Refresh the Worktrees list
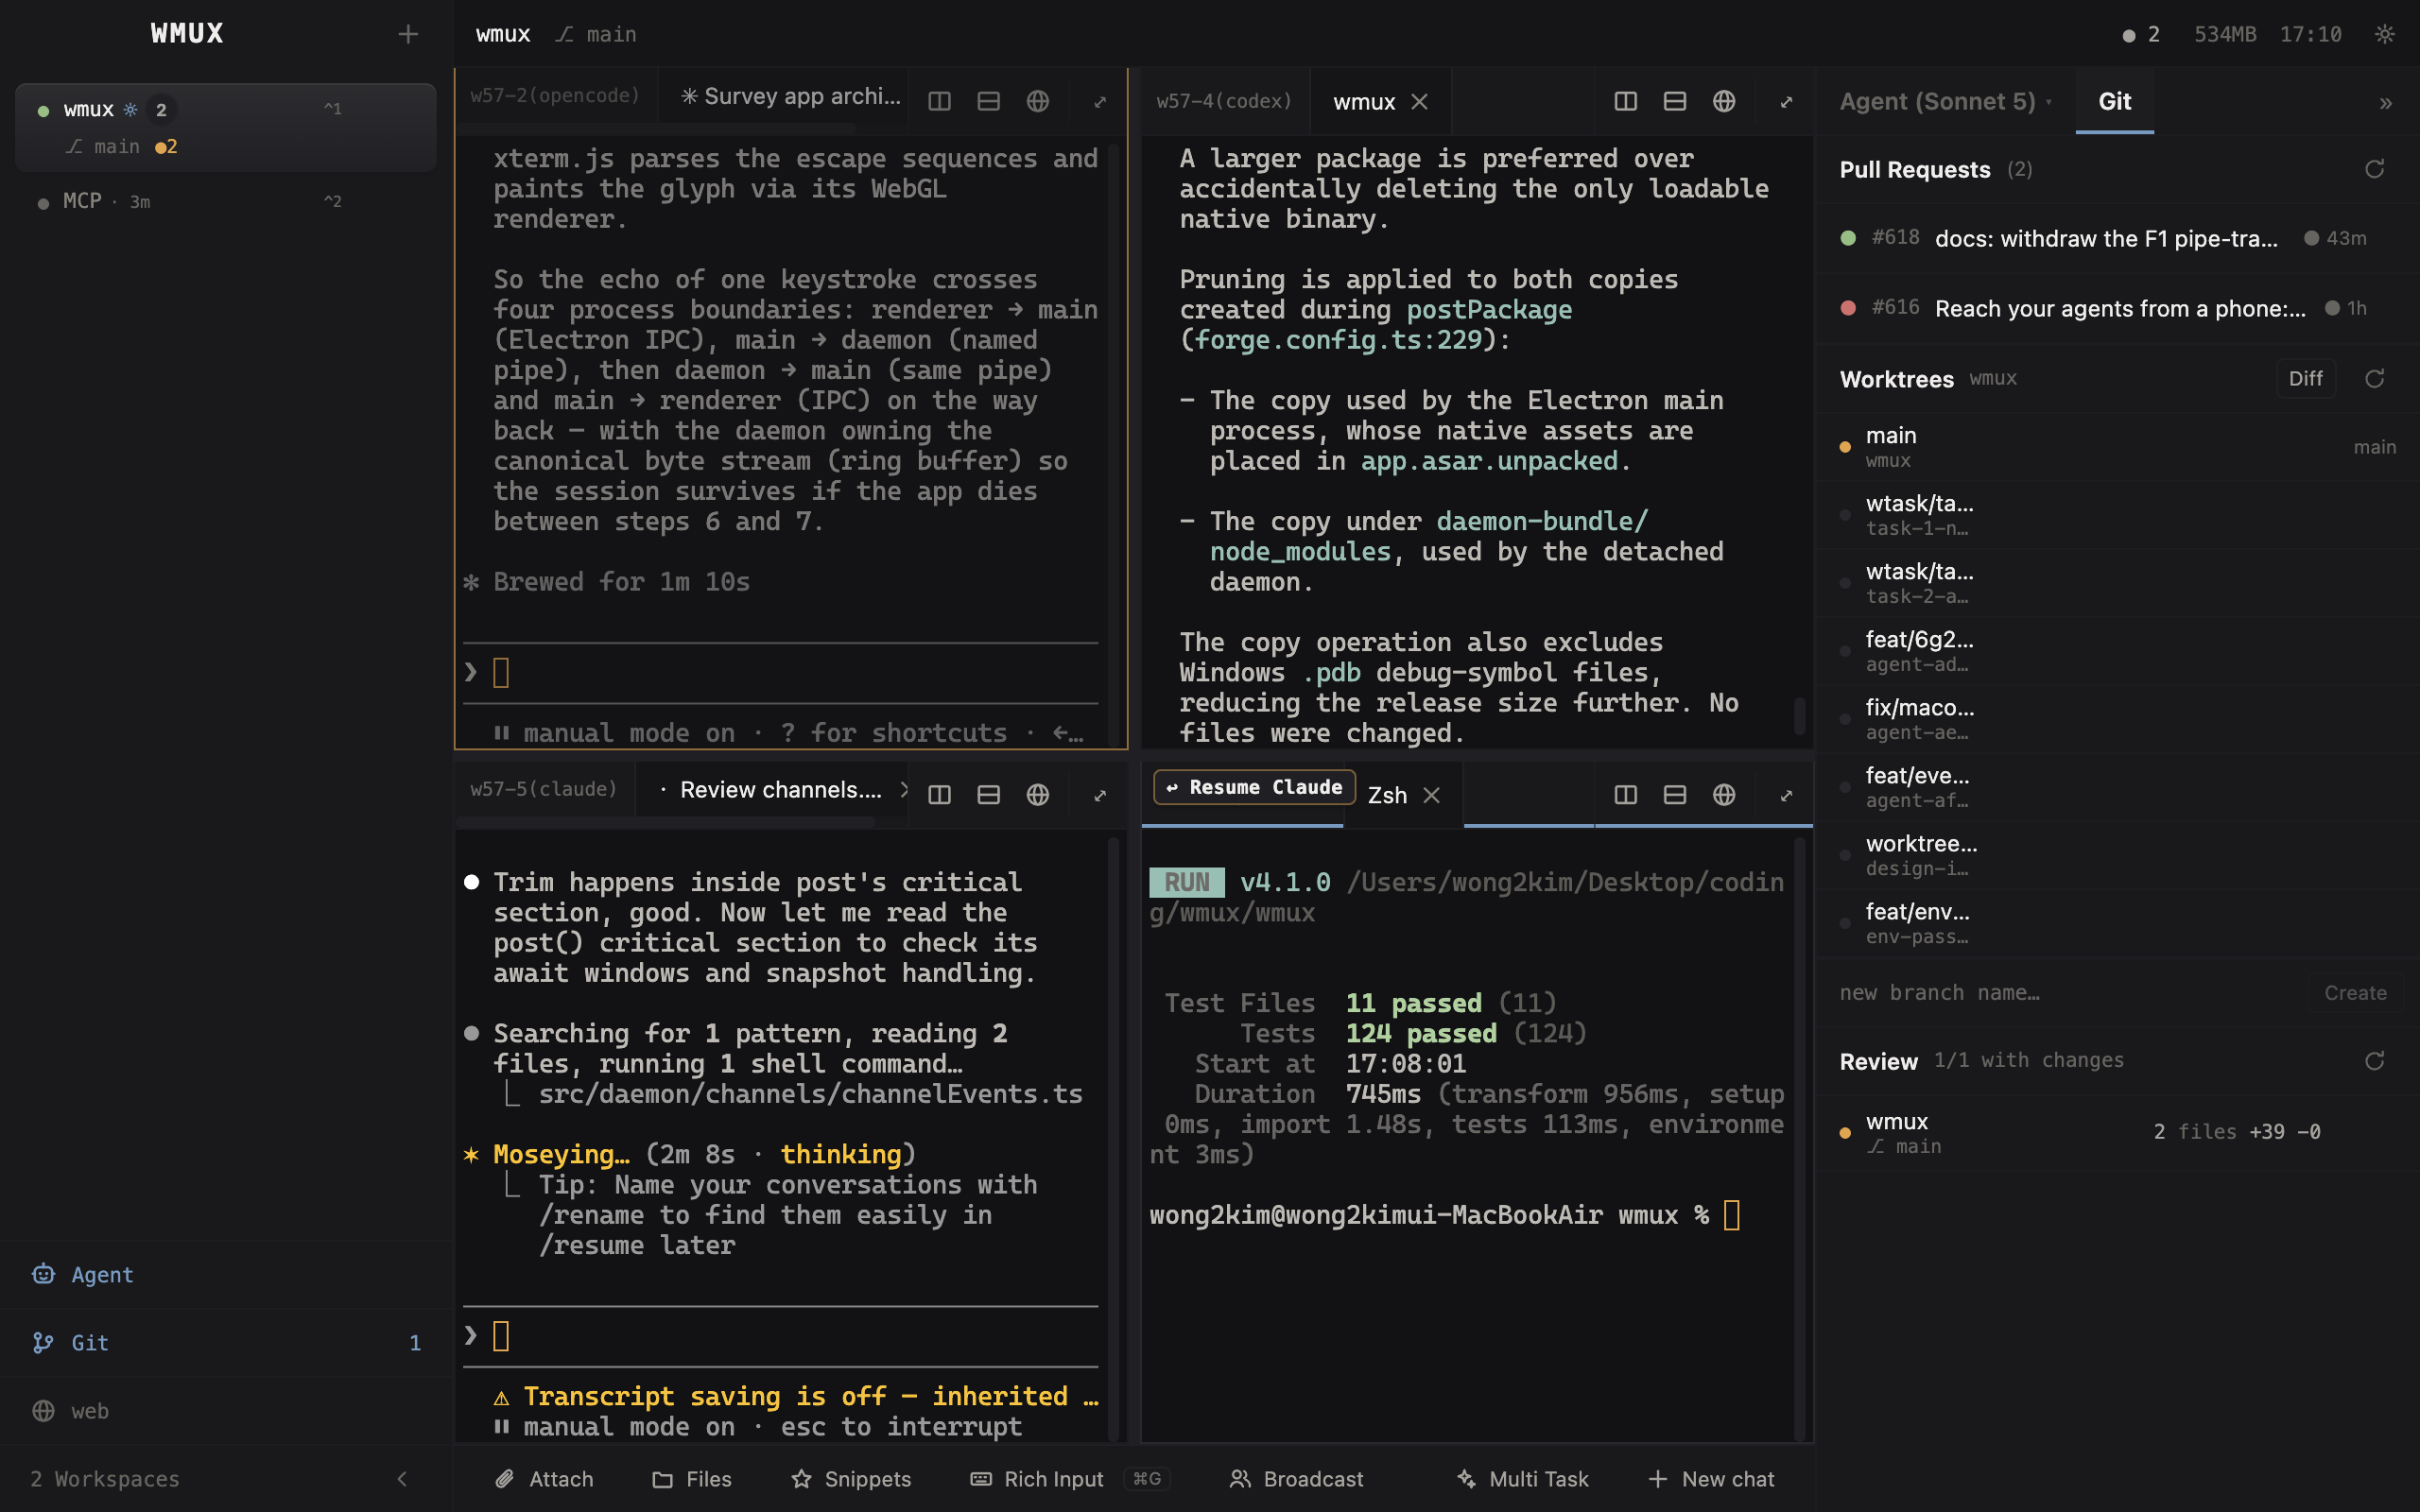 (2375, 379)
